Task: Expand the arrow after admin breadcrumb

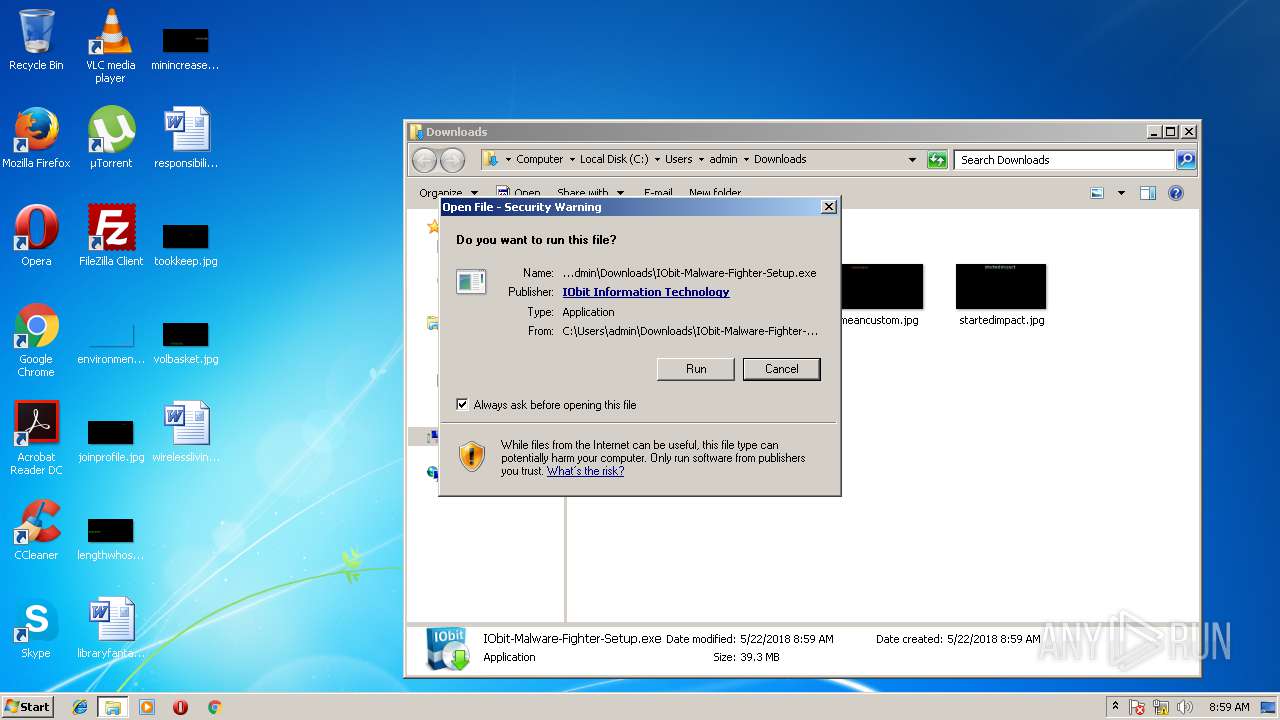Action: (x=746, y=160)
